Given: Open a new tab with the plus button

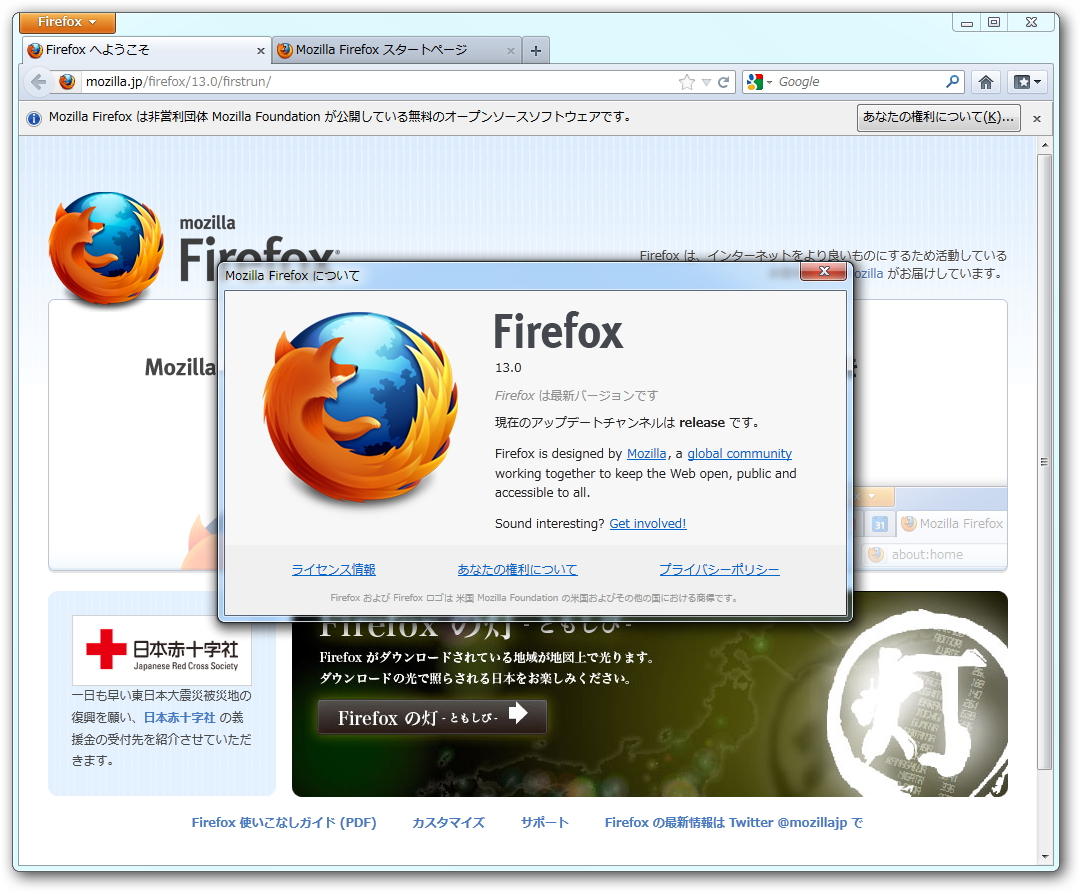Looking at the screenshot, I should click(536, 49).
